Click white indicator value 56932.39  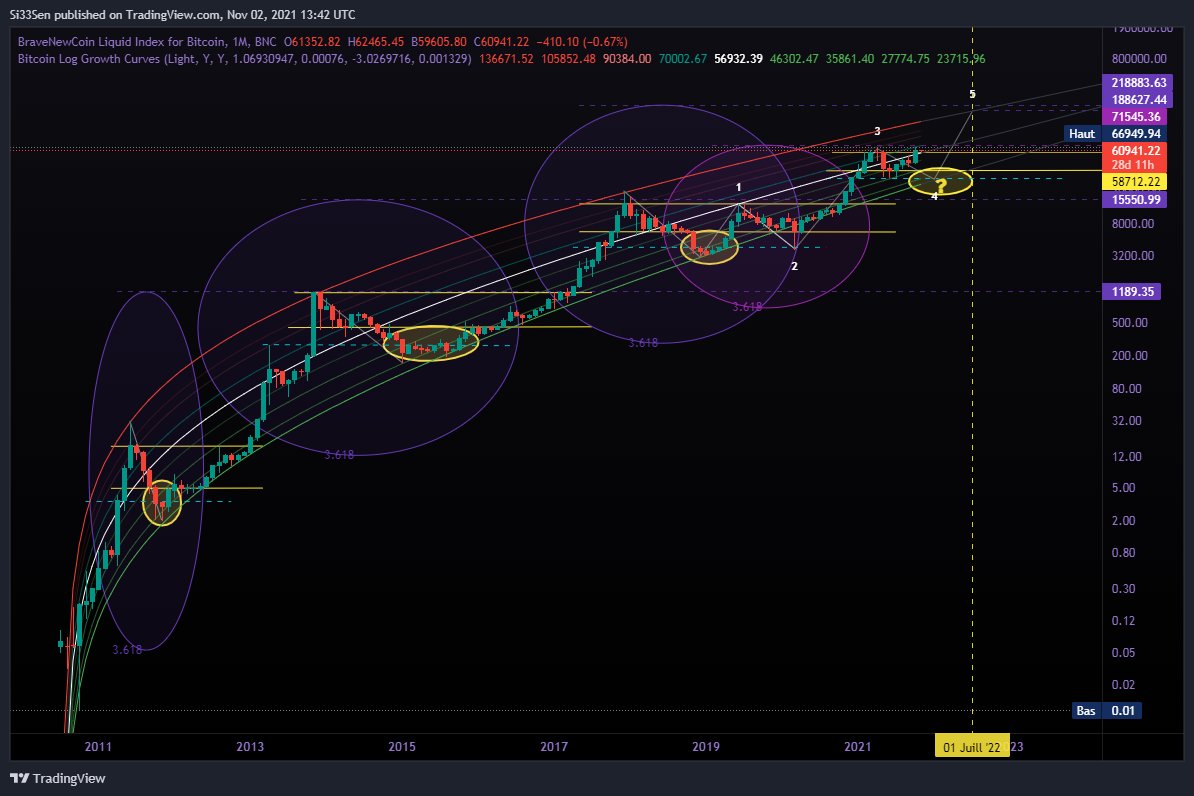(738, 59)
